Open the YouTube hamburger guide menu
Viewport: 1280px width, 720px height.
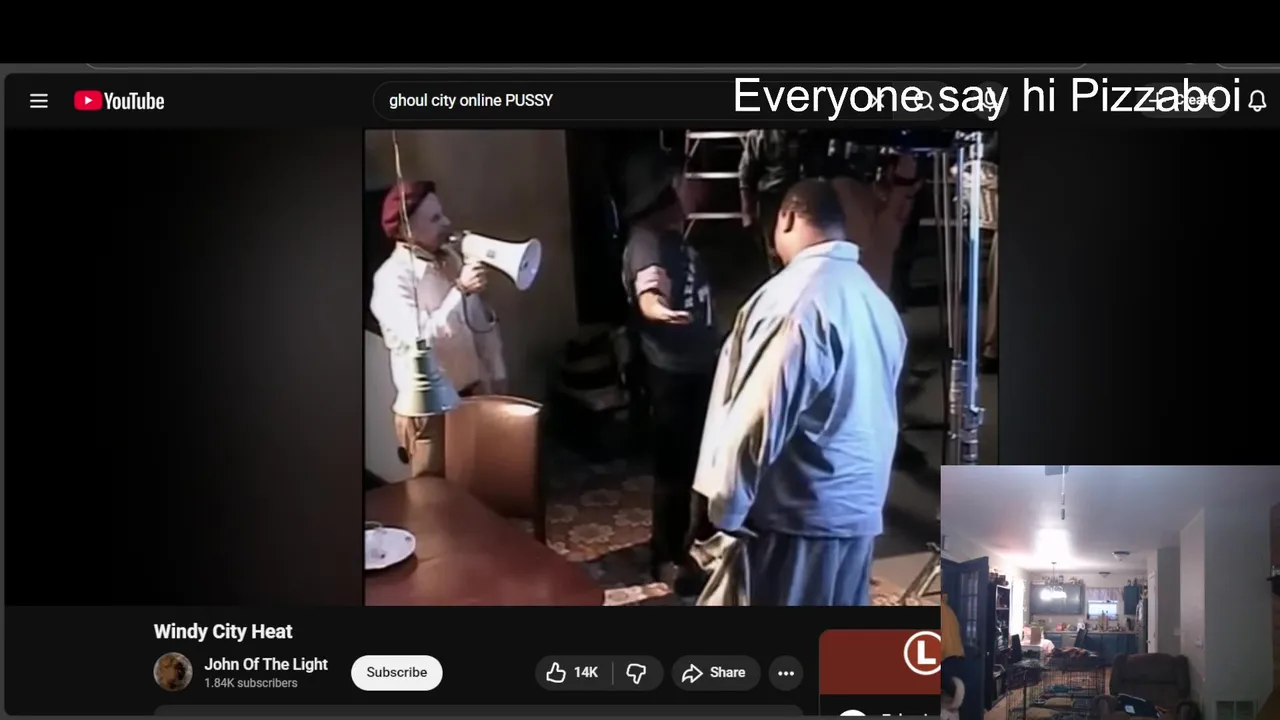pyautogui.click(x=39, y=101)
